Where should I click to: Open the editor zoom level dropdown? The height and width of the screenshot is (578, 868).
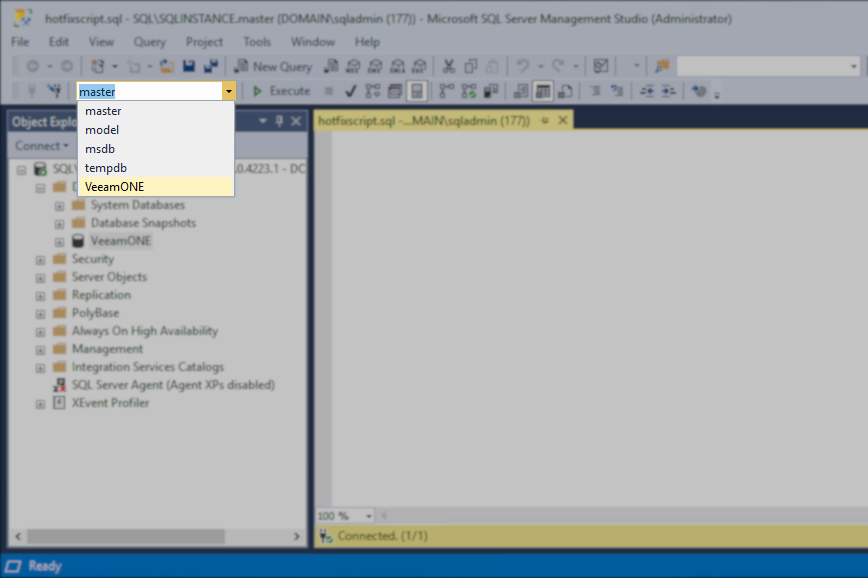[x=368, y=517]
